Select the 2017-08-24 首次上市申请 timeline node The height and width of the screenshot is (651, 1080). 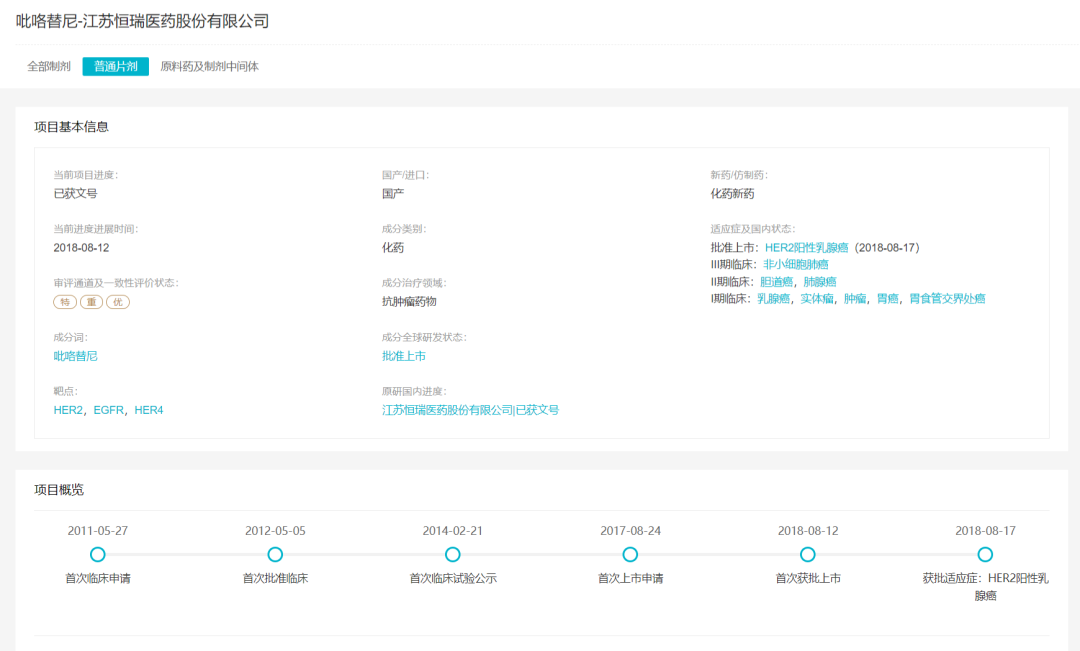(x=630, y=555)
